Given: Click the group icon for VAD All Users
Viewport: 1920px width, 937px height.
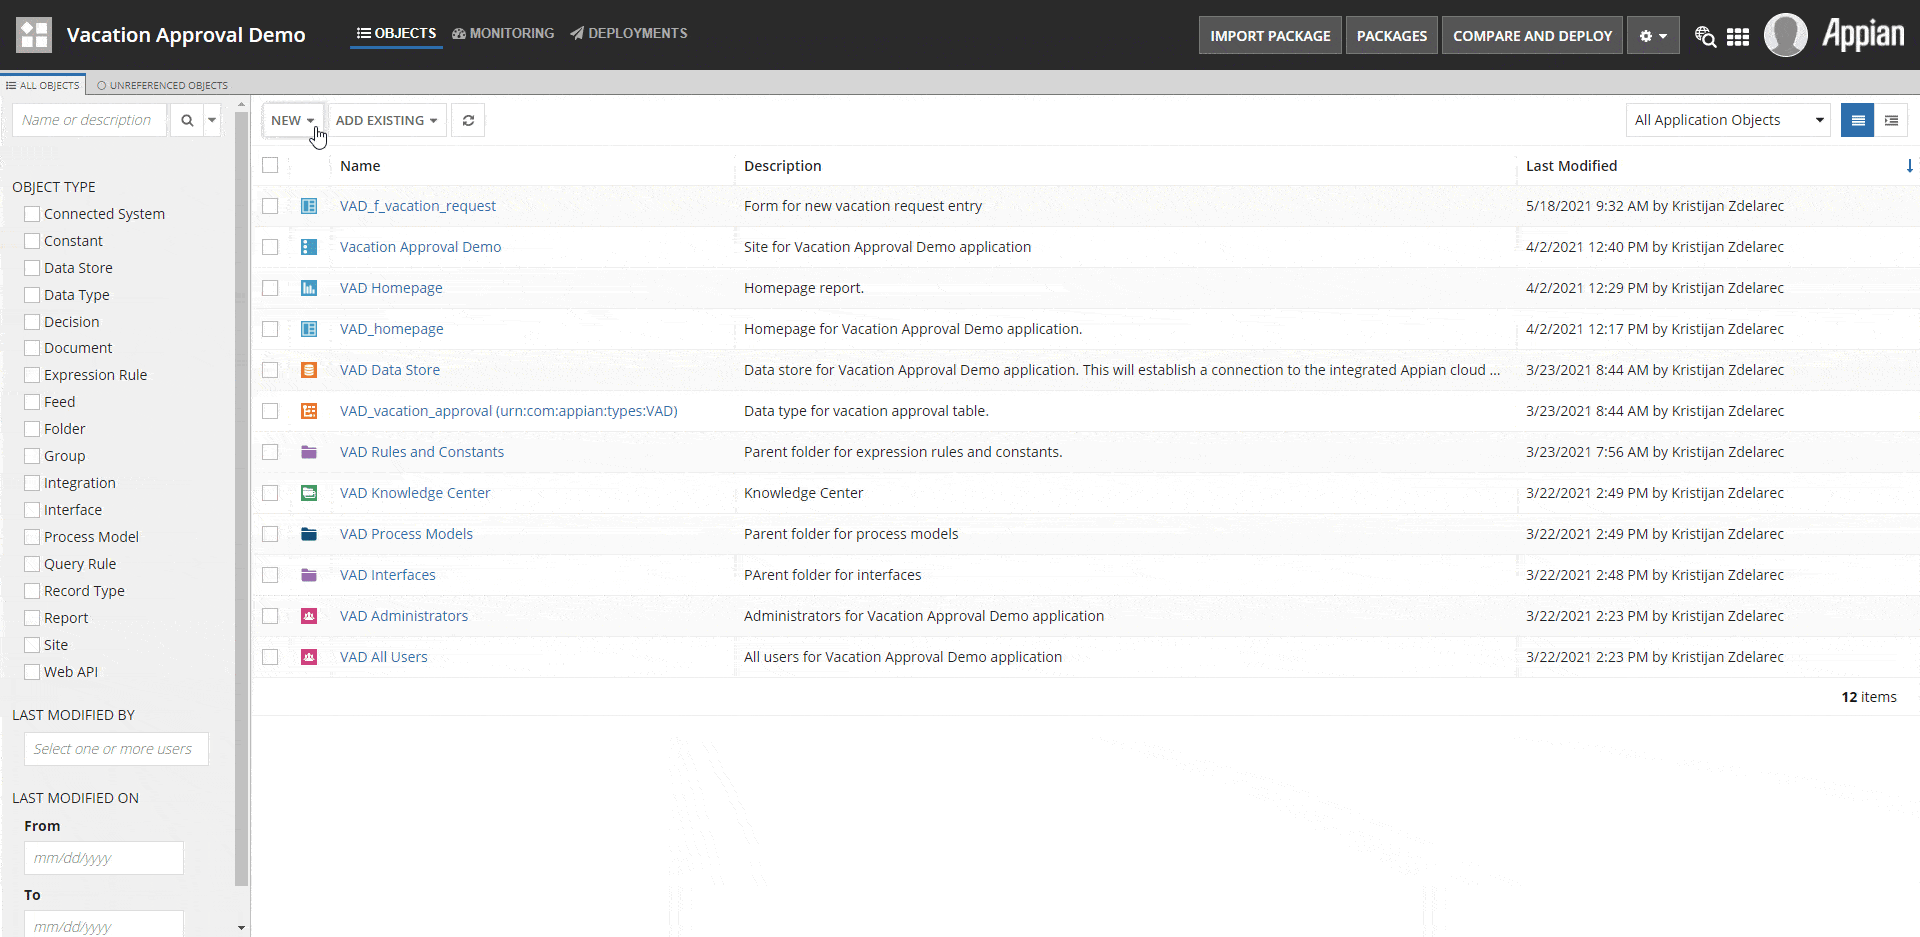Looking at the screenshot, I should [x=309, y=657].
